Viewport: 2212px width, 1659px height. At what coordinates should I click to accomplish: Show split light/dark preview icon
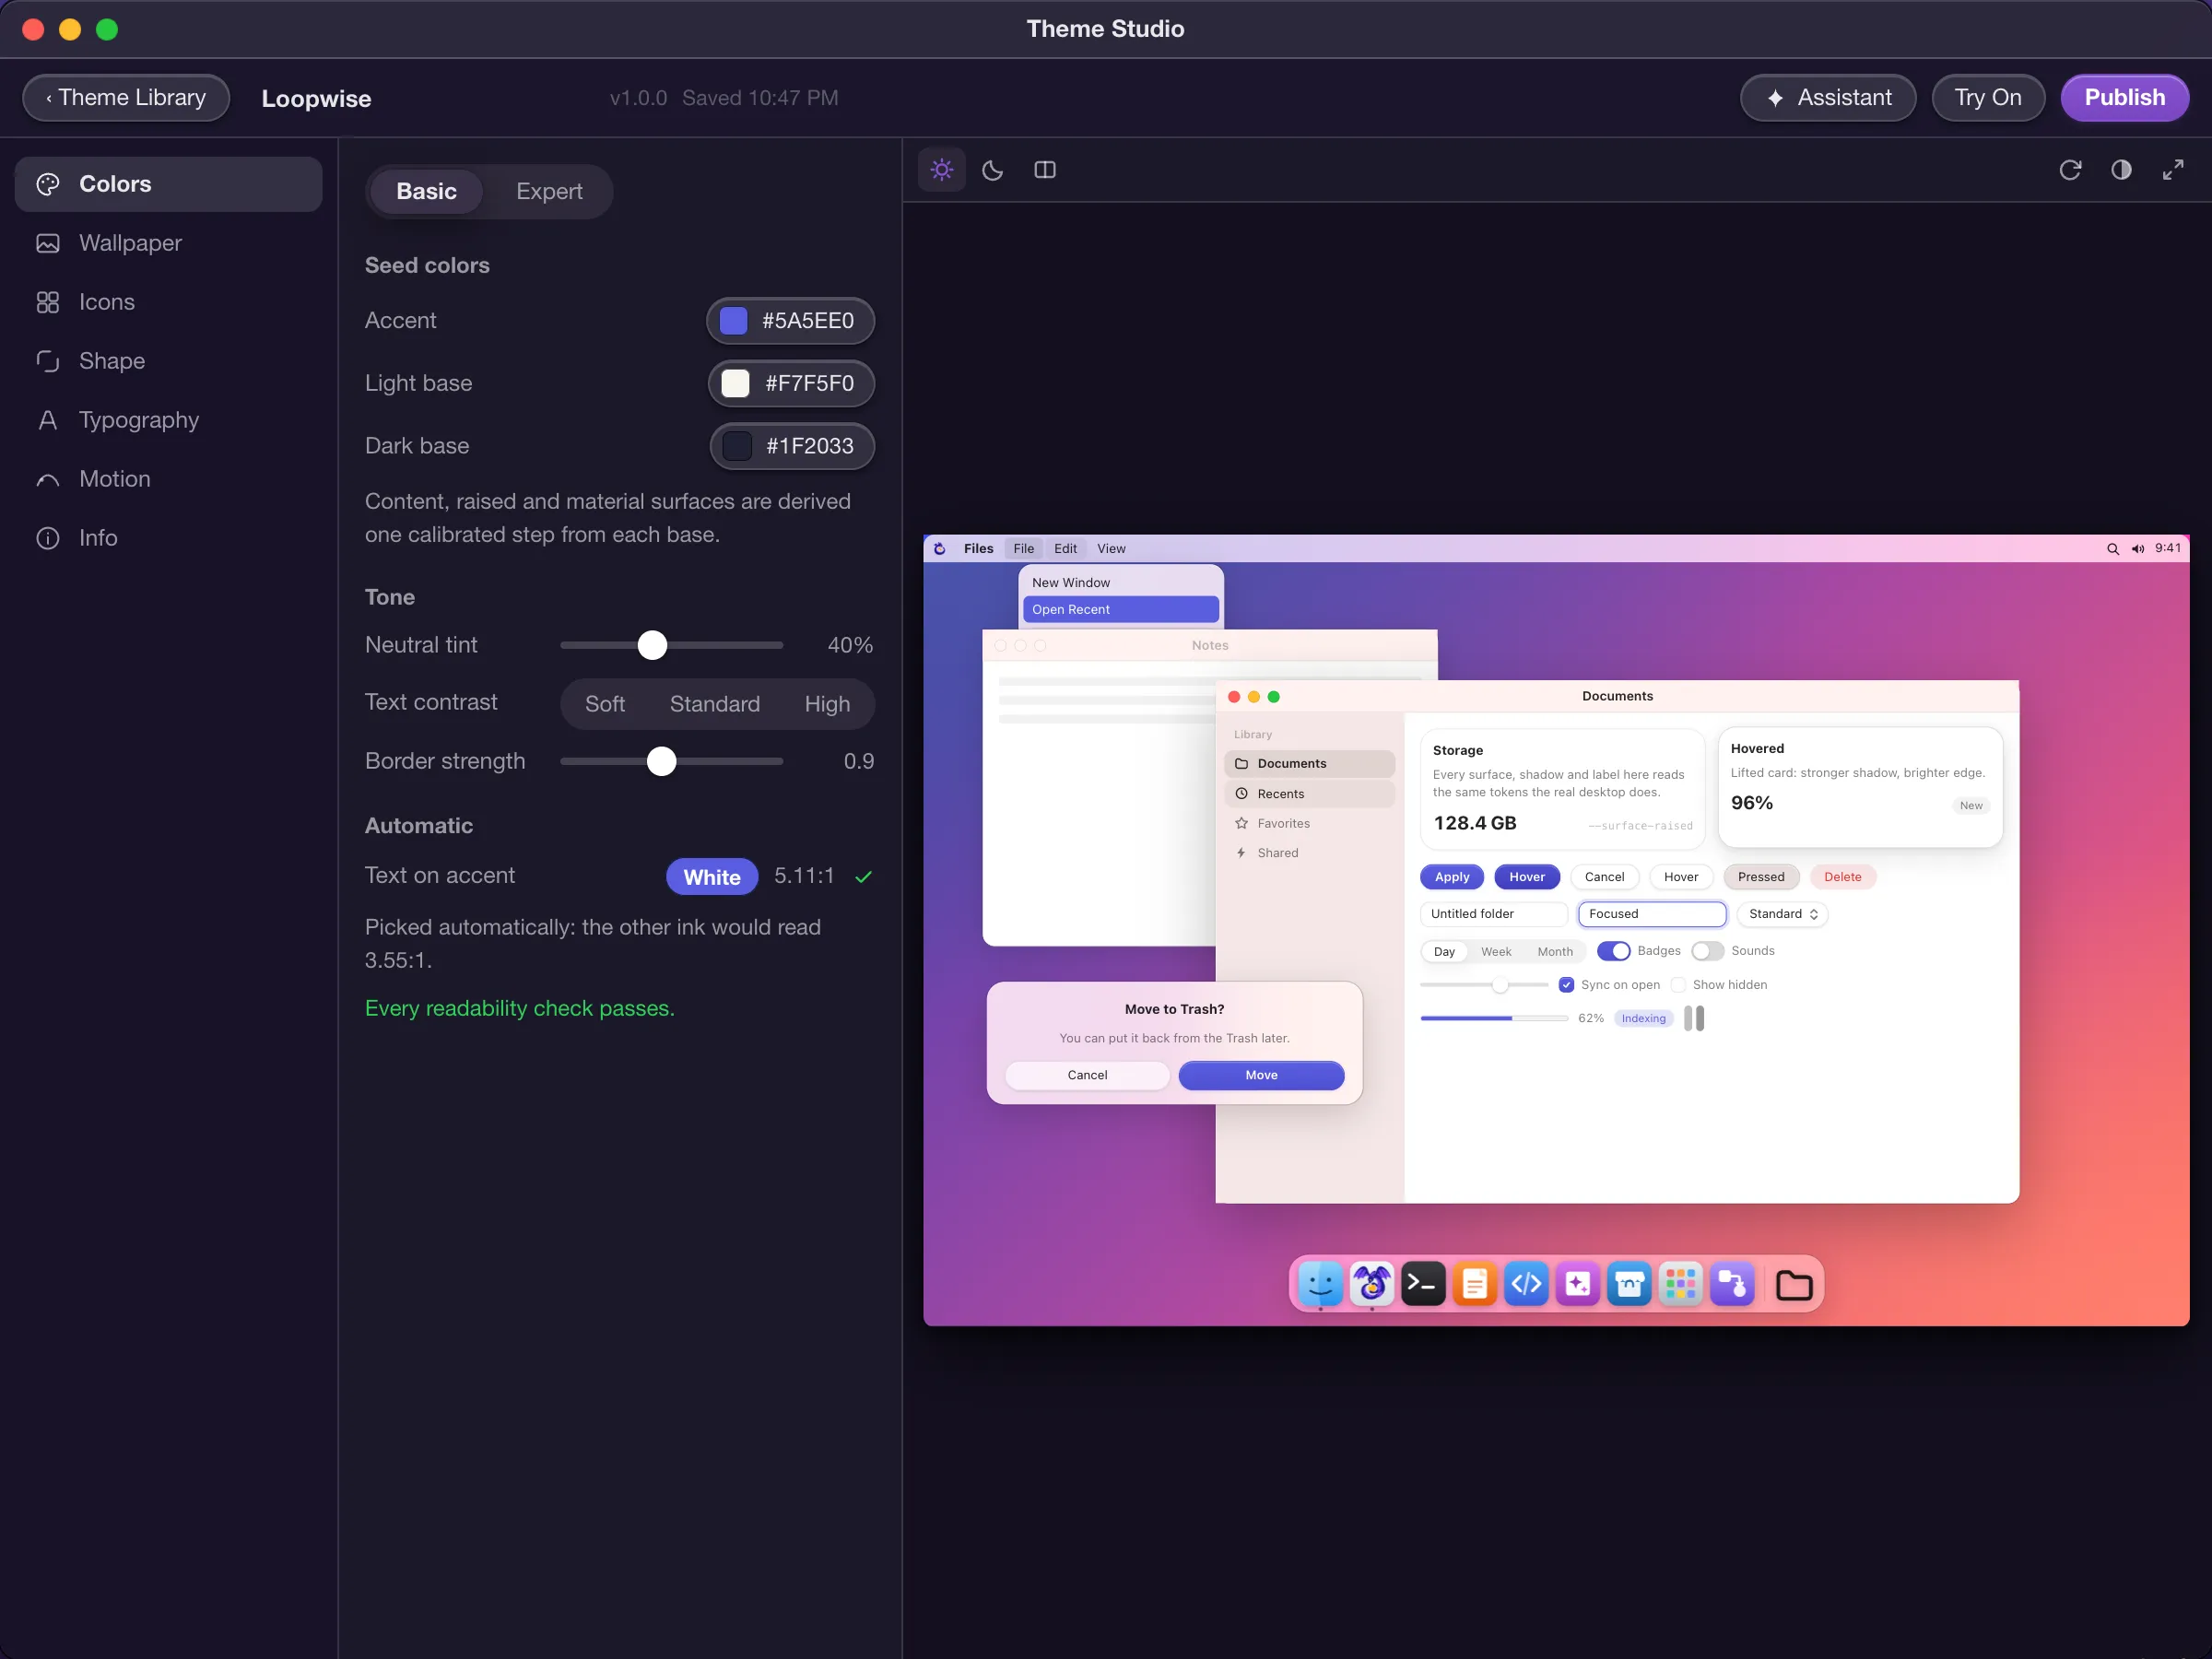[1044, 170]
